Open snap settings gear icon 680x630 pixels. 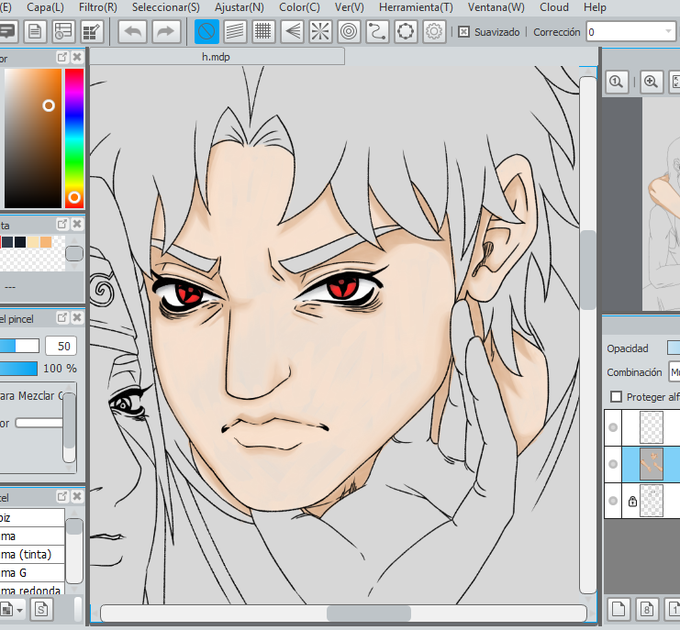tap(434, 31)
